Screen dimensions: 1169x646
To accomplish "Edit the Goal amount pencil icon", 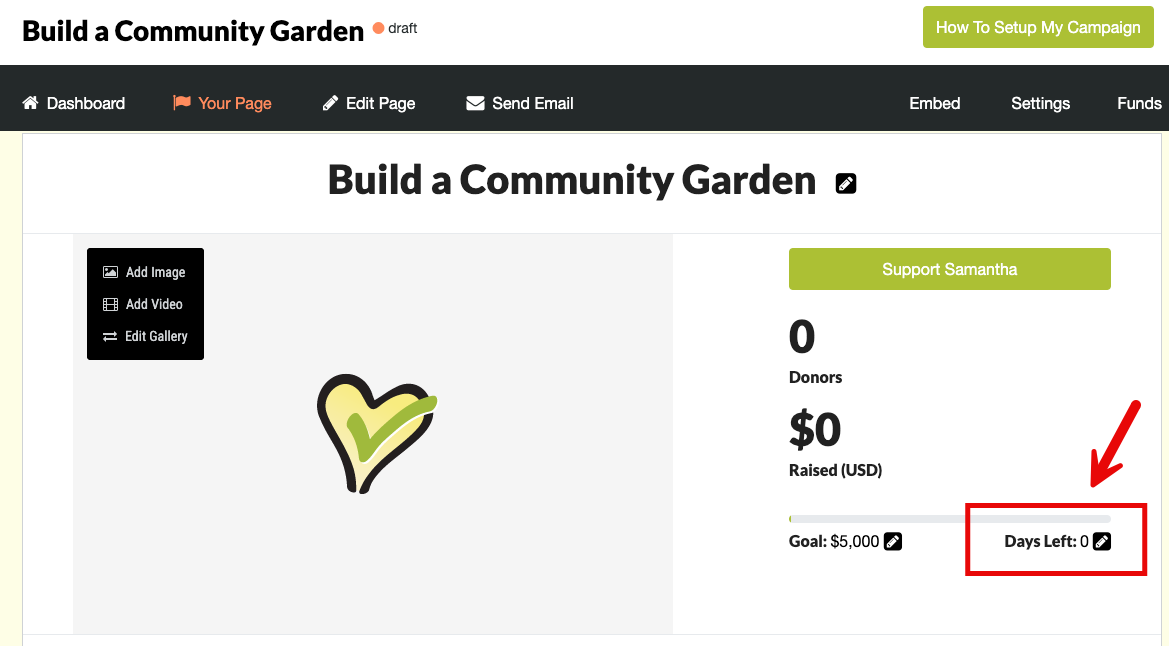I will tap(892, 542).
